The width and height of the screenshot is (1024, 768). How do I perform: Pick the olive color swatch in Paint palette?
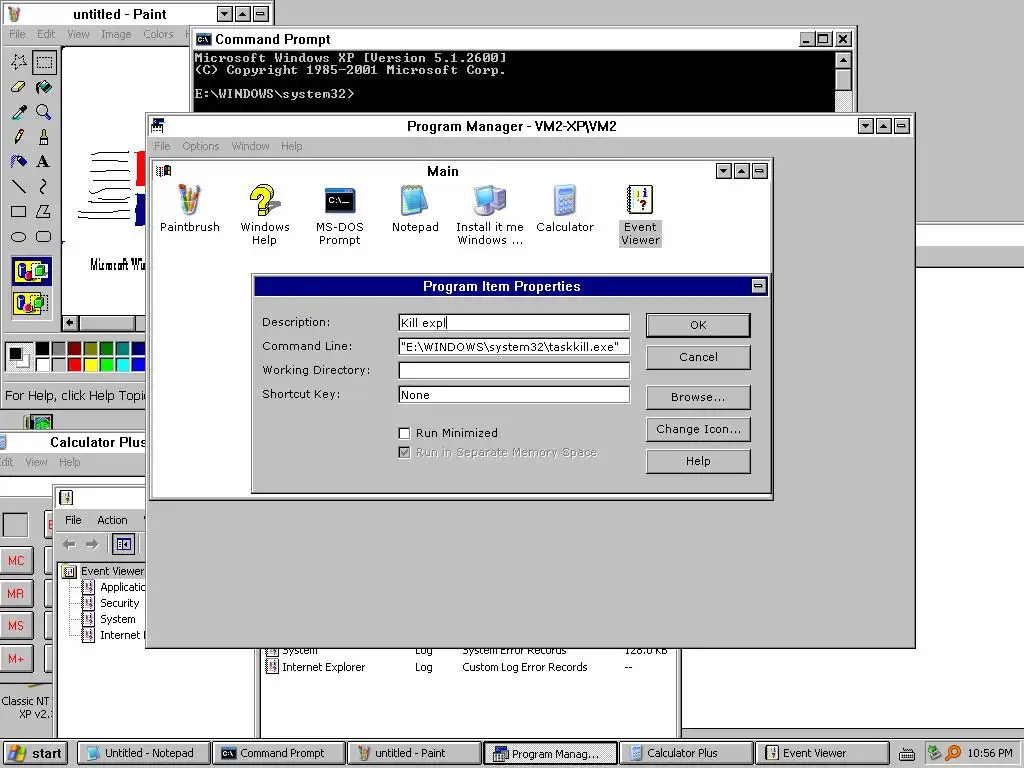(90, 348)
